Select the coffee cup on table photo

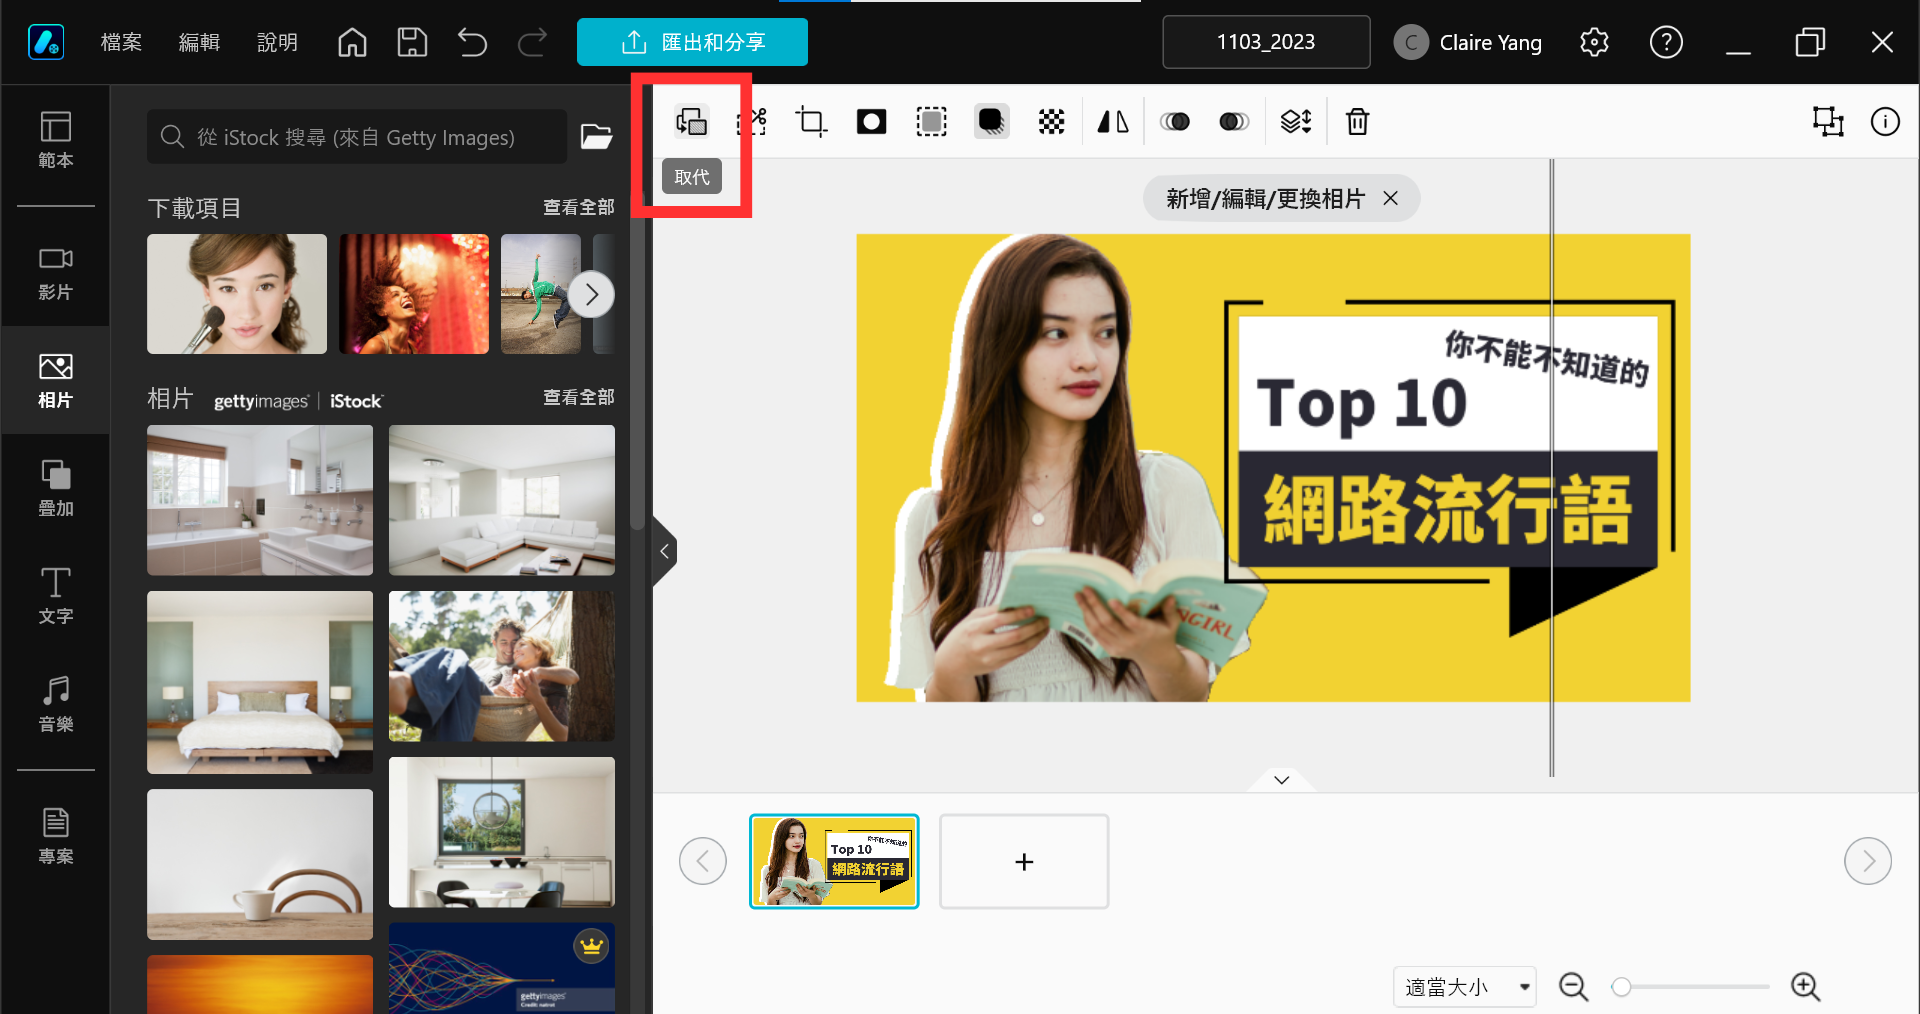pos(260,864)
